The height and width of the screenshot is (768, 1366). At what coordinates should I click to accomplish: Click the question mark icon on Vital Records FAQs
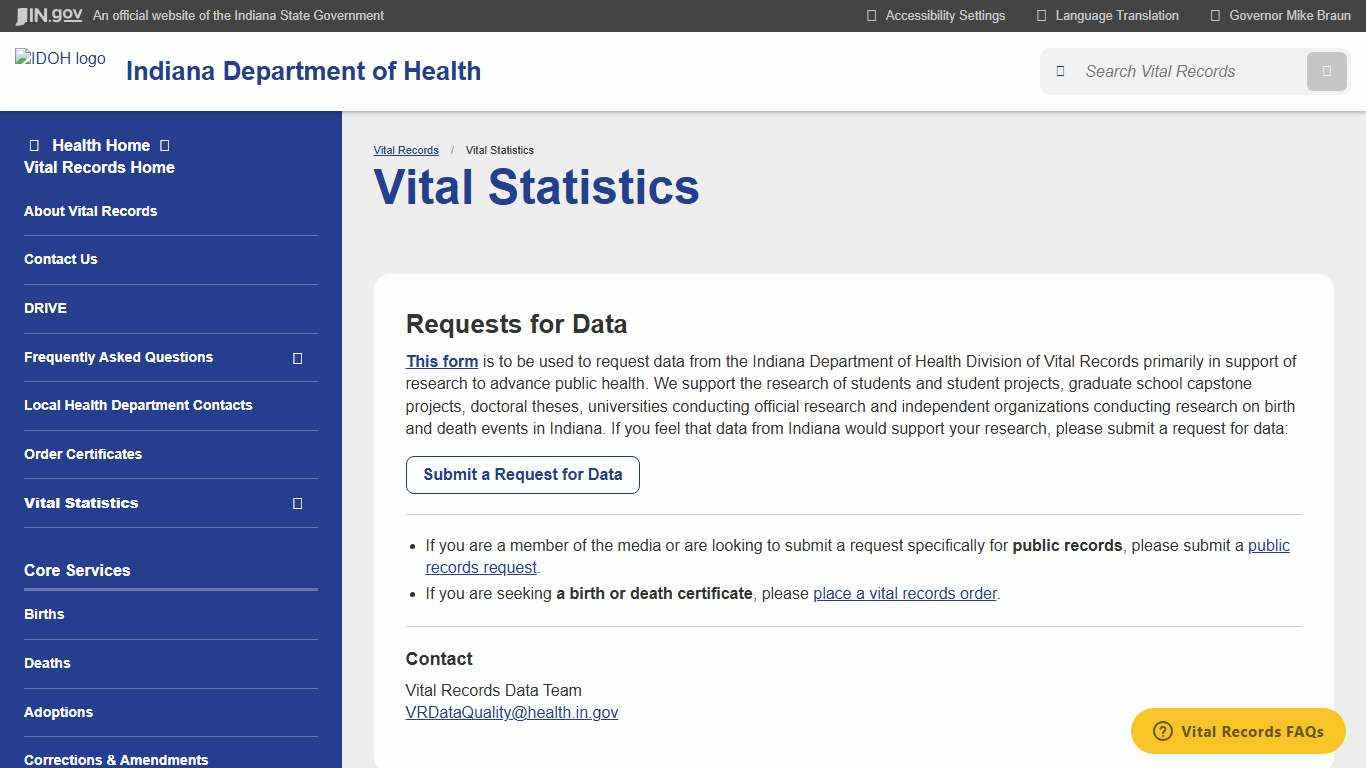[x=1161, y=731]
